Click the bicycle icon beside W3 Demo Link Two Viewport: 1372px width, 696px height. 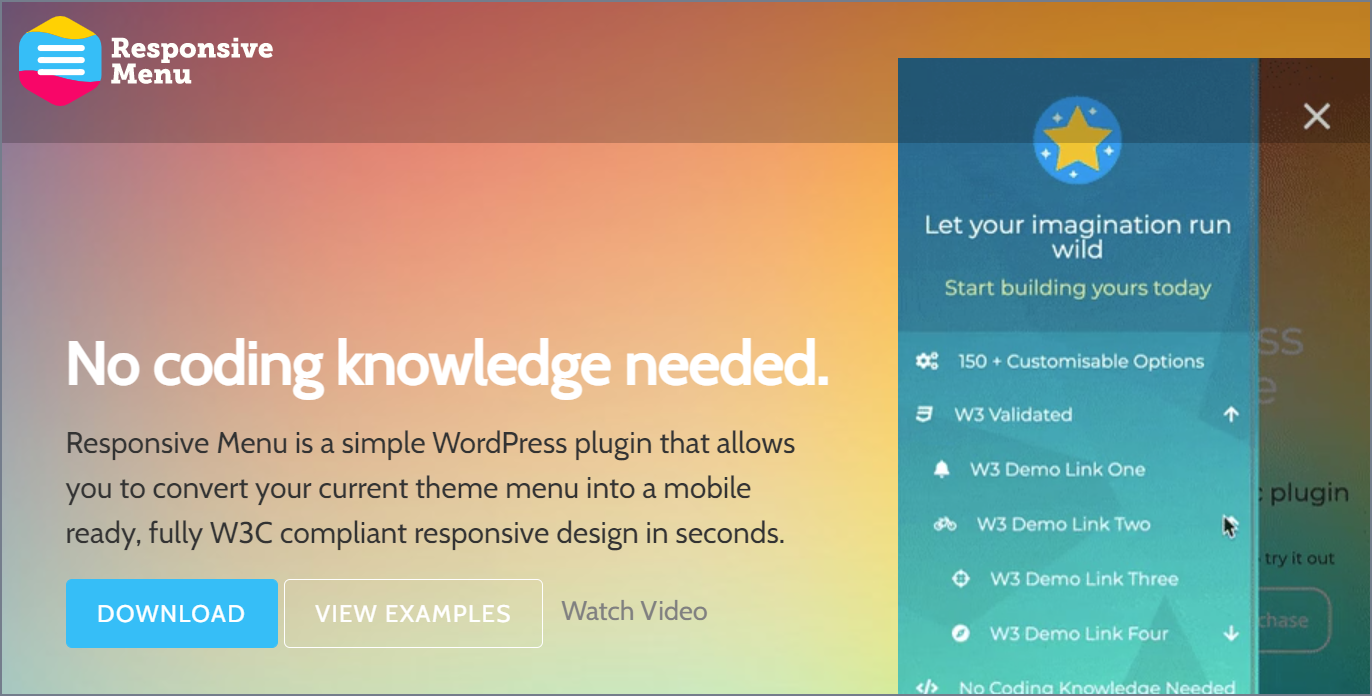point(945,524)
